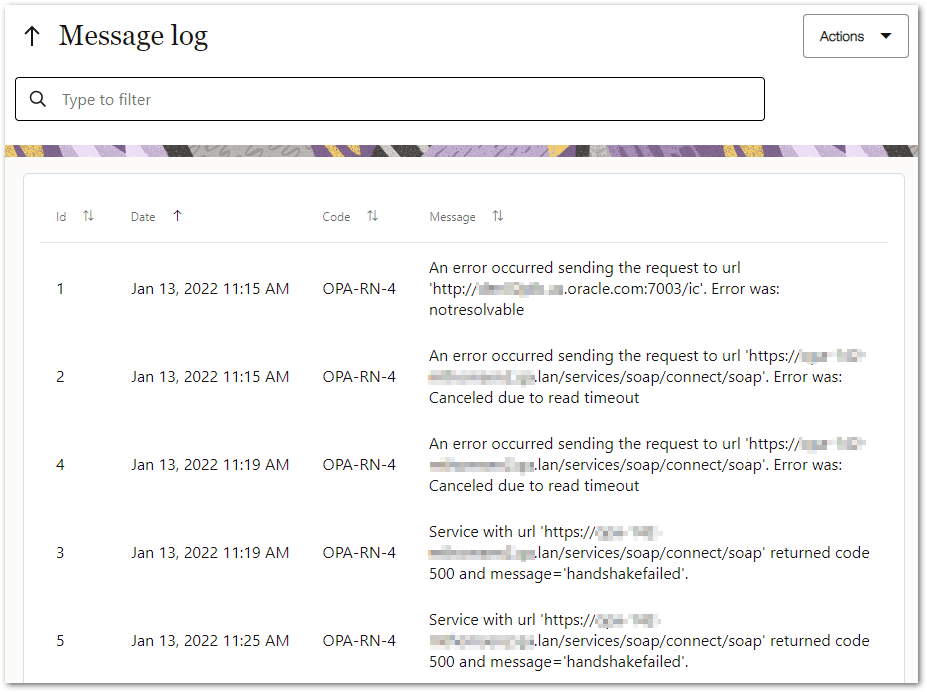Click the search icon inside the filter bar

38,99
